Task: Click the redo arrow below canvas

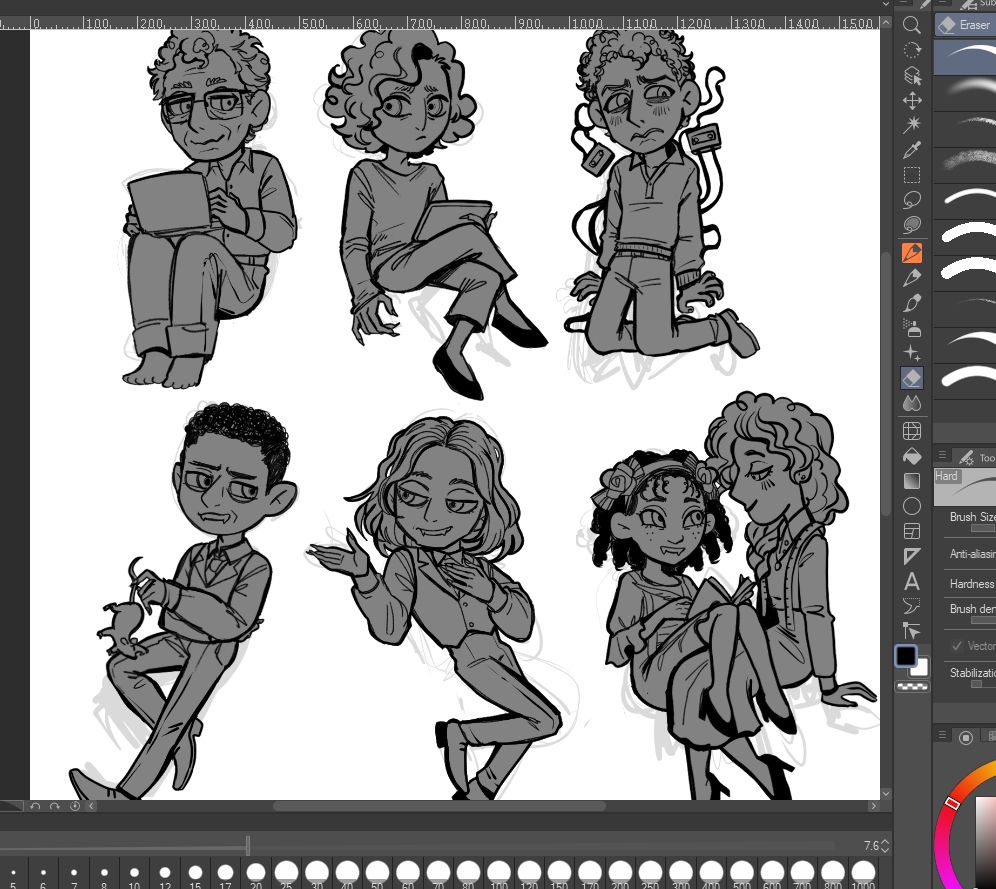Action: (55, 806)
